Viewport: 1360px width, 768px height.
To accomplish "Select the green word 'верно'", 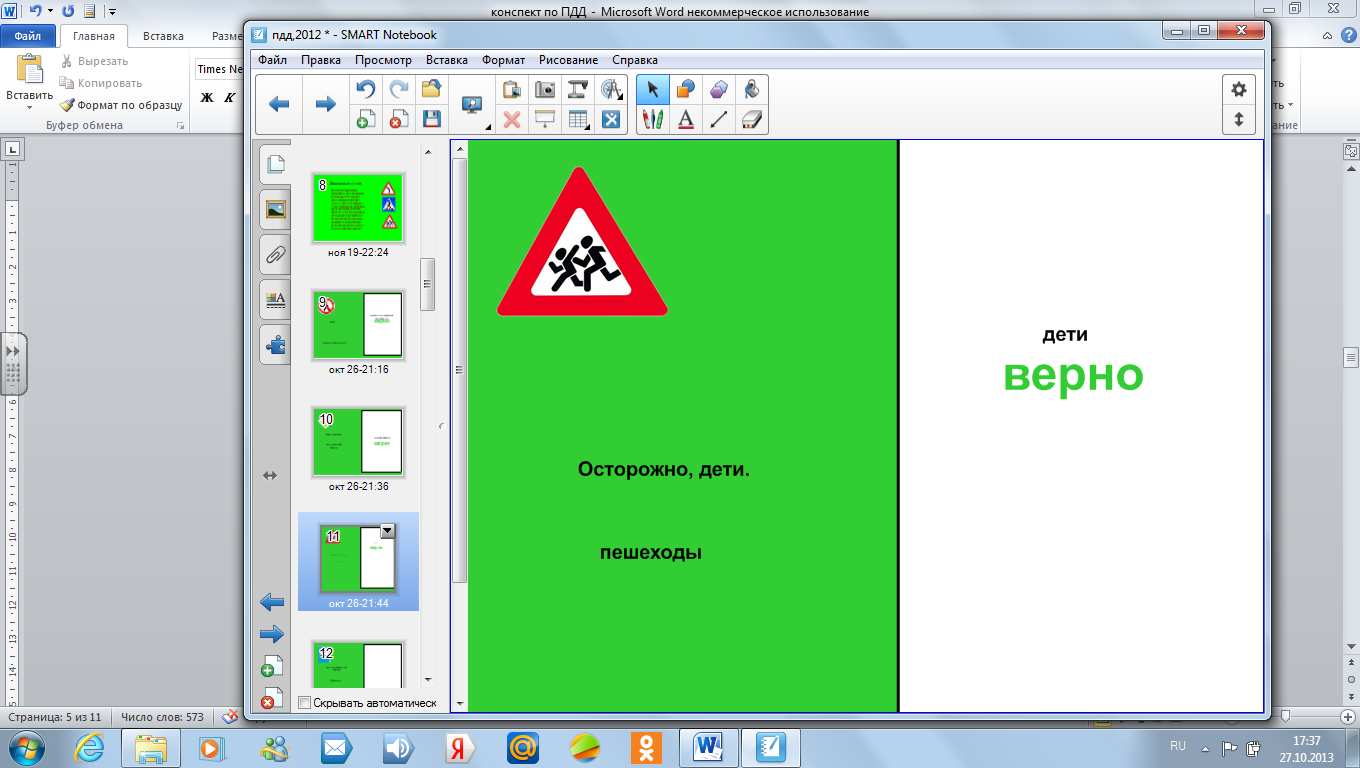I will coord(1073,376).
